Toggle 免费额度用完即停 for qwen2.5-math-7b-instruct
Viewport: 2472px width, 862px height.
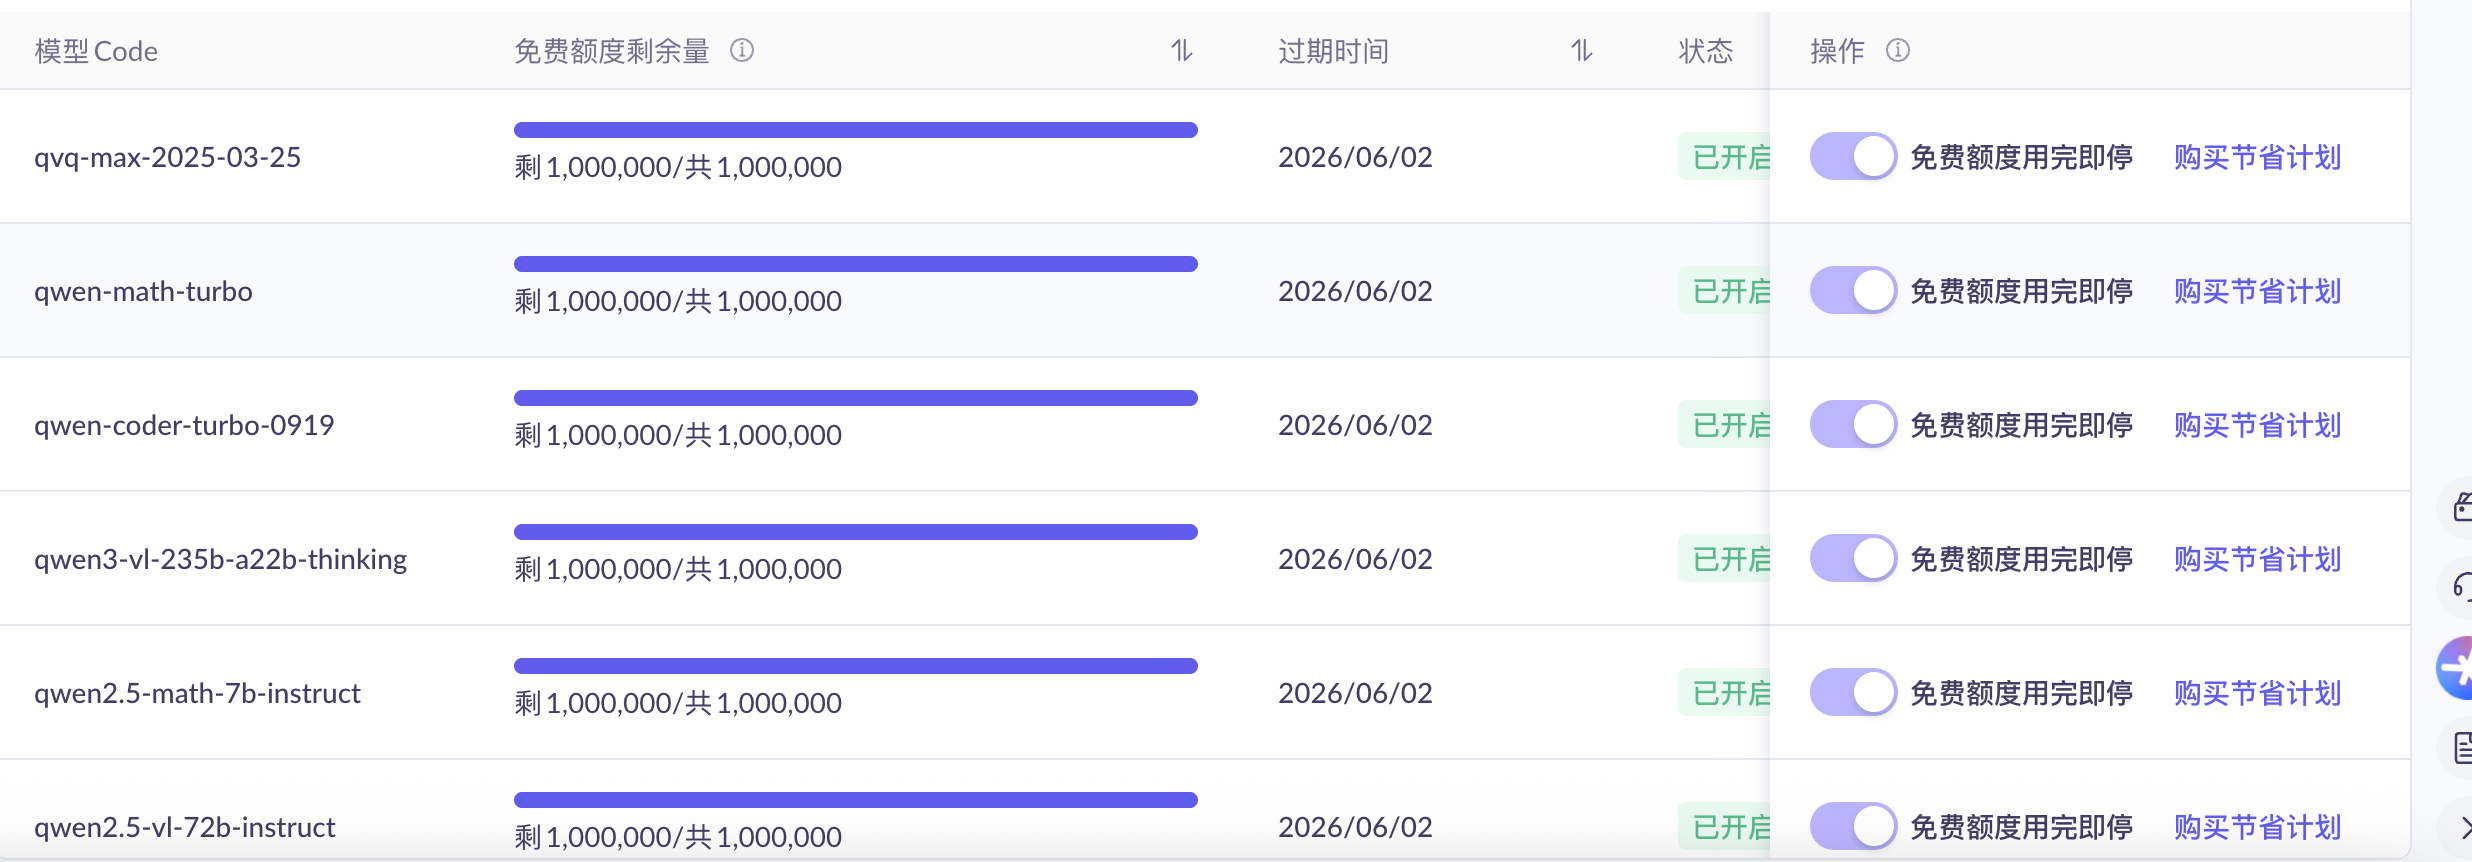click(1853, 692)
